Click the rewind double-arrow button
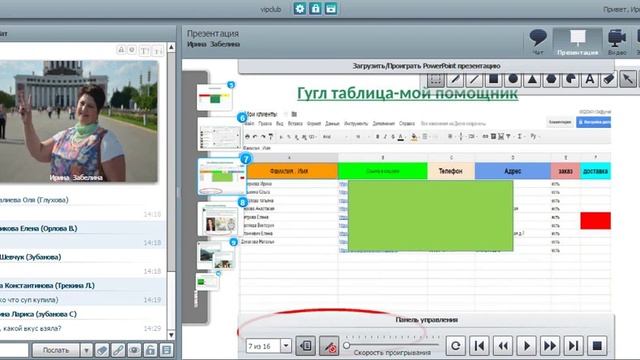The image size is (640, 360). click(x=503, y=346)
